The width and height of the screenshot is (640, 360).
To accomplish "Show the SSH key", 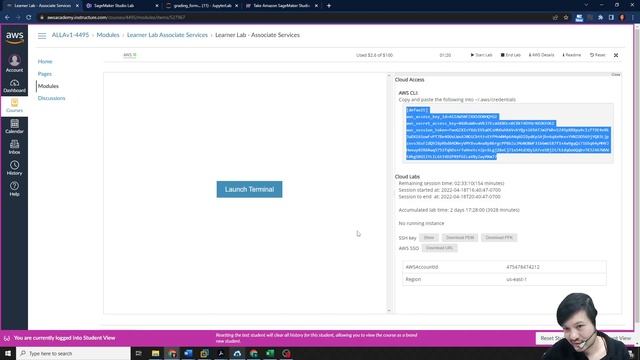I will pyautogui.click(x=429, y=238).
